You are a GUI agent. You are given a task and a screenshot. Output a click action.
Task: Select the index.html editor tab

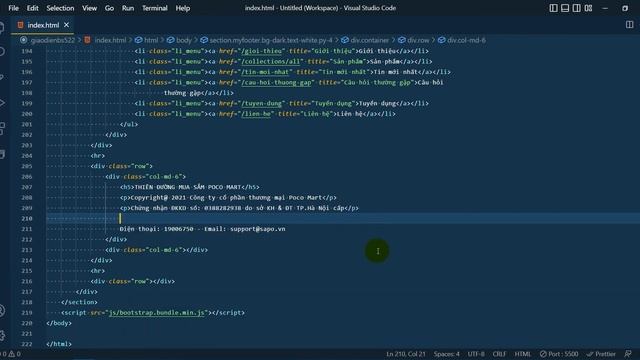click(43, 25)
